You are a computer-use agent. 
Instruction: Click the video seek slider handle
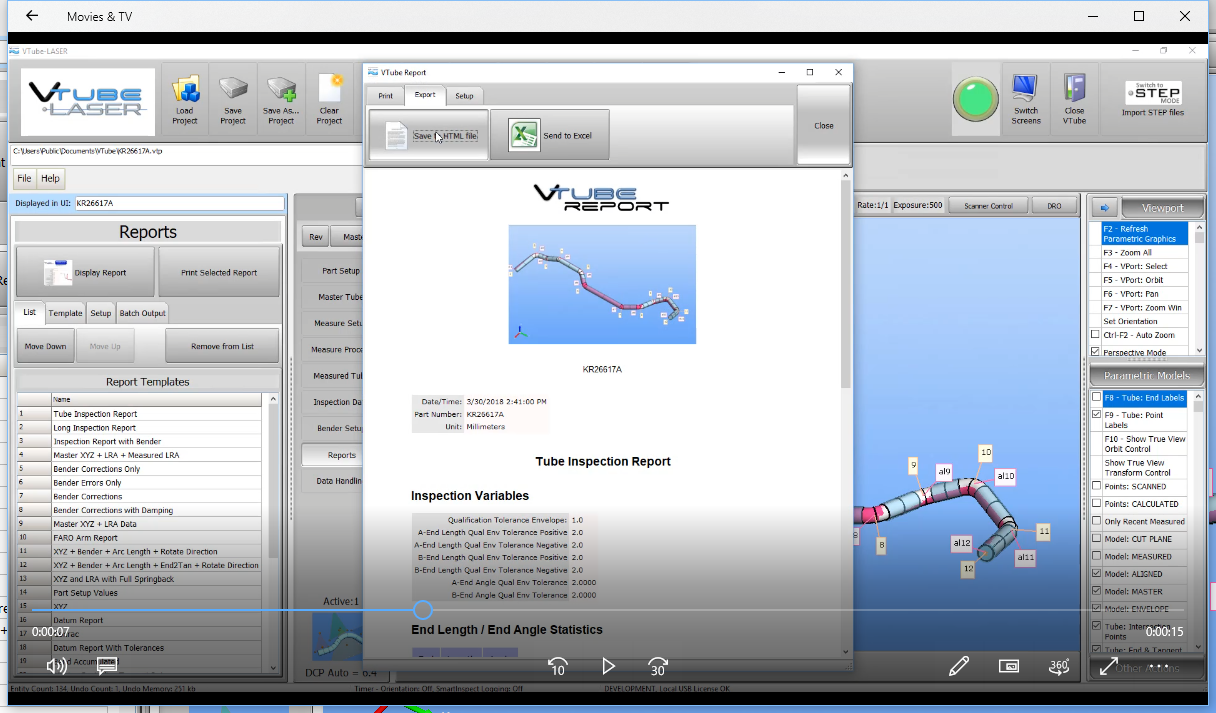click(423, 610)
